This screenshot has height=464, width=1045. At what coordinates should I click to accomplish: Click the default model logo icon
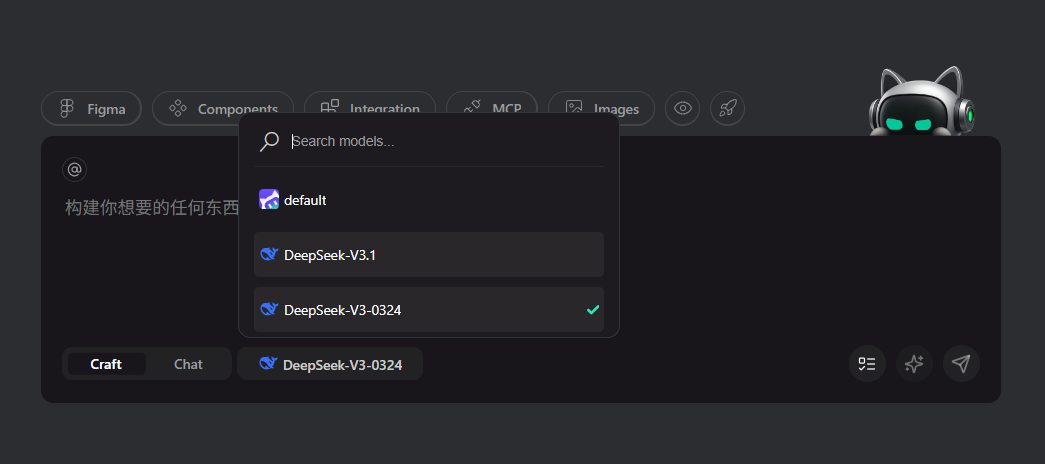[269, 199]
